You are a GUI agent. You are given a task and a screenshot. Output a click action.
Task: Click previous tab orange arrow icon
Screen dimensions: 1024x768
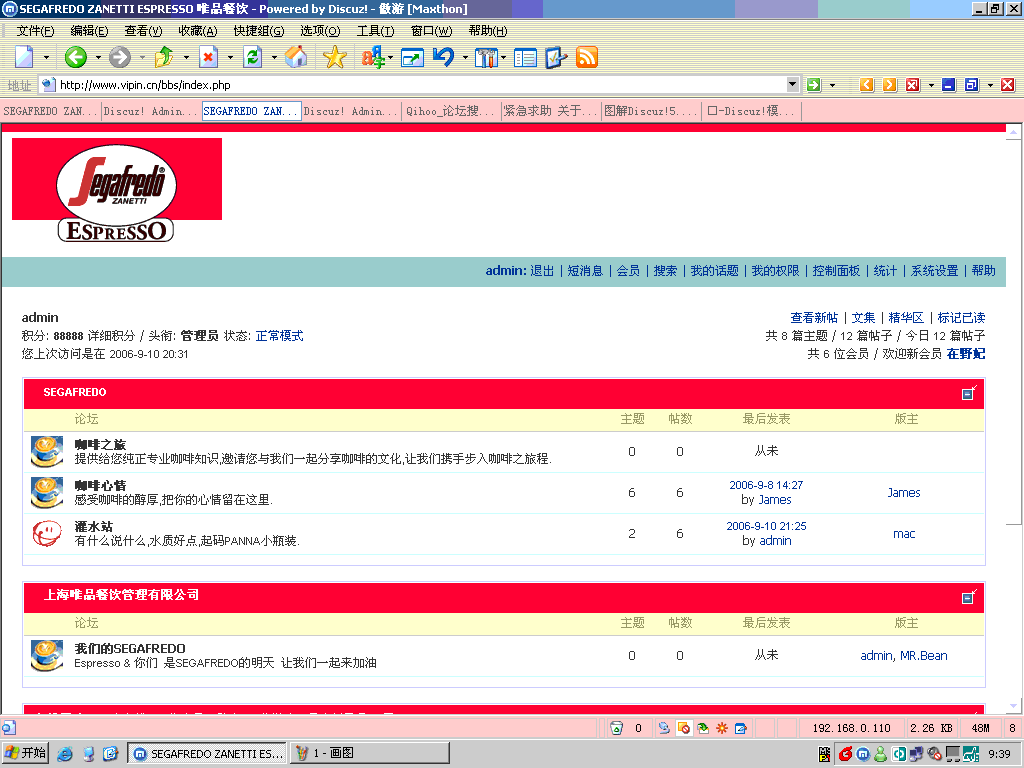[867, 85]
